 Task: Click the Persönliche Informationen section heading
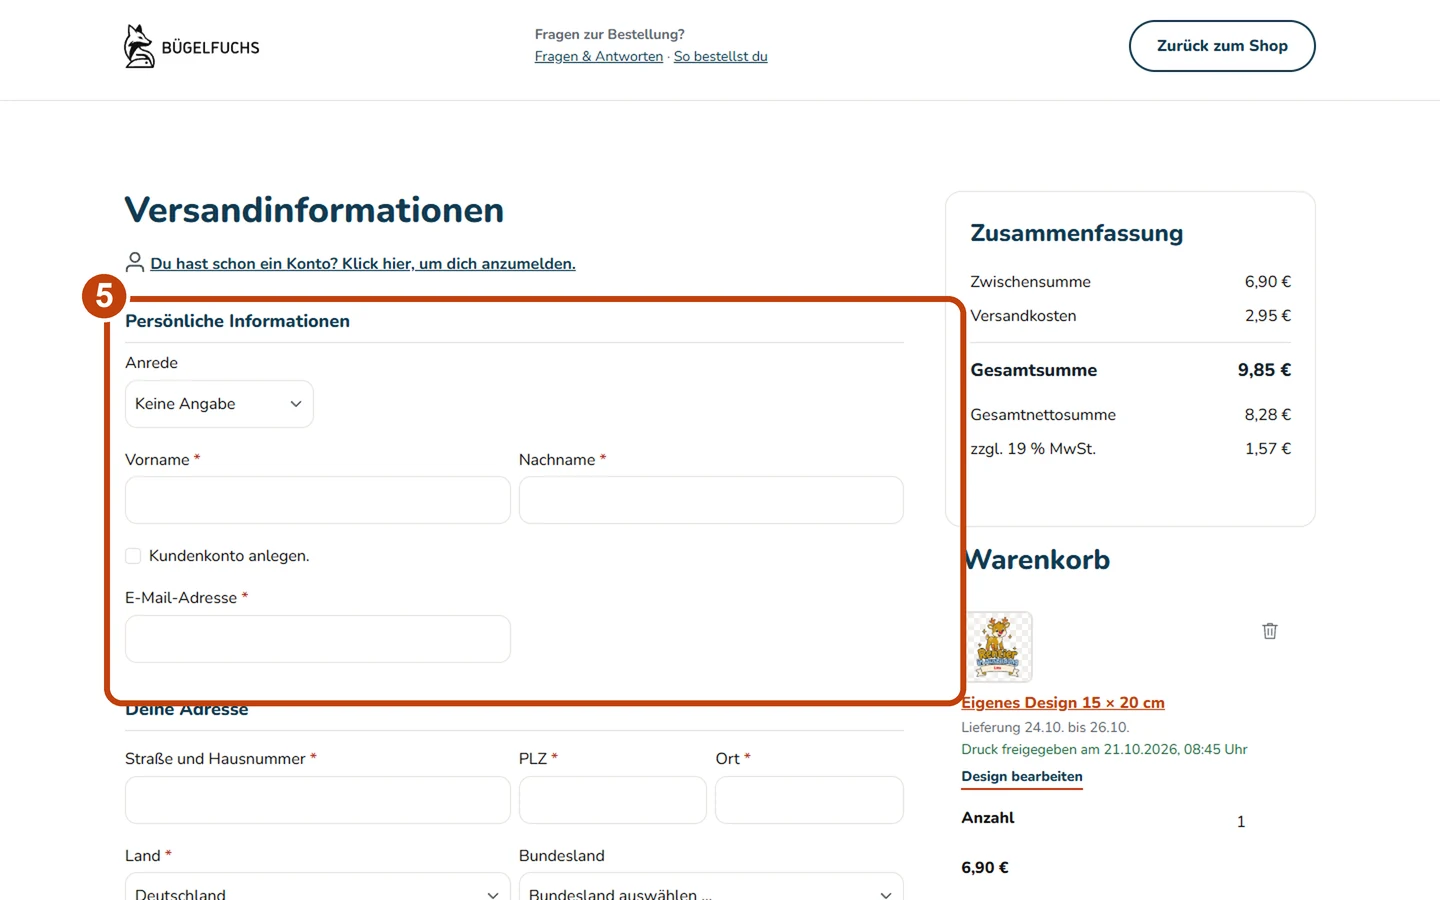(x=238, y=321)
